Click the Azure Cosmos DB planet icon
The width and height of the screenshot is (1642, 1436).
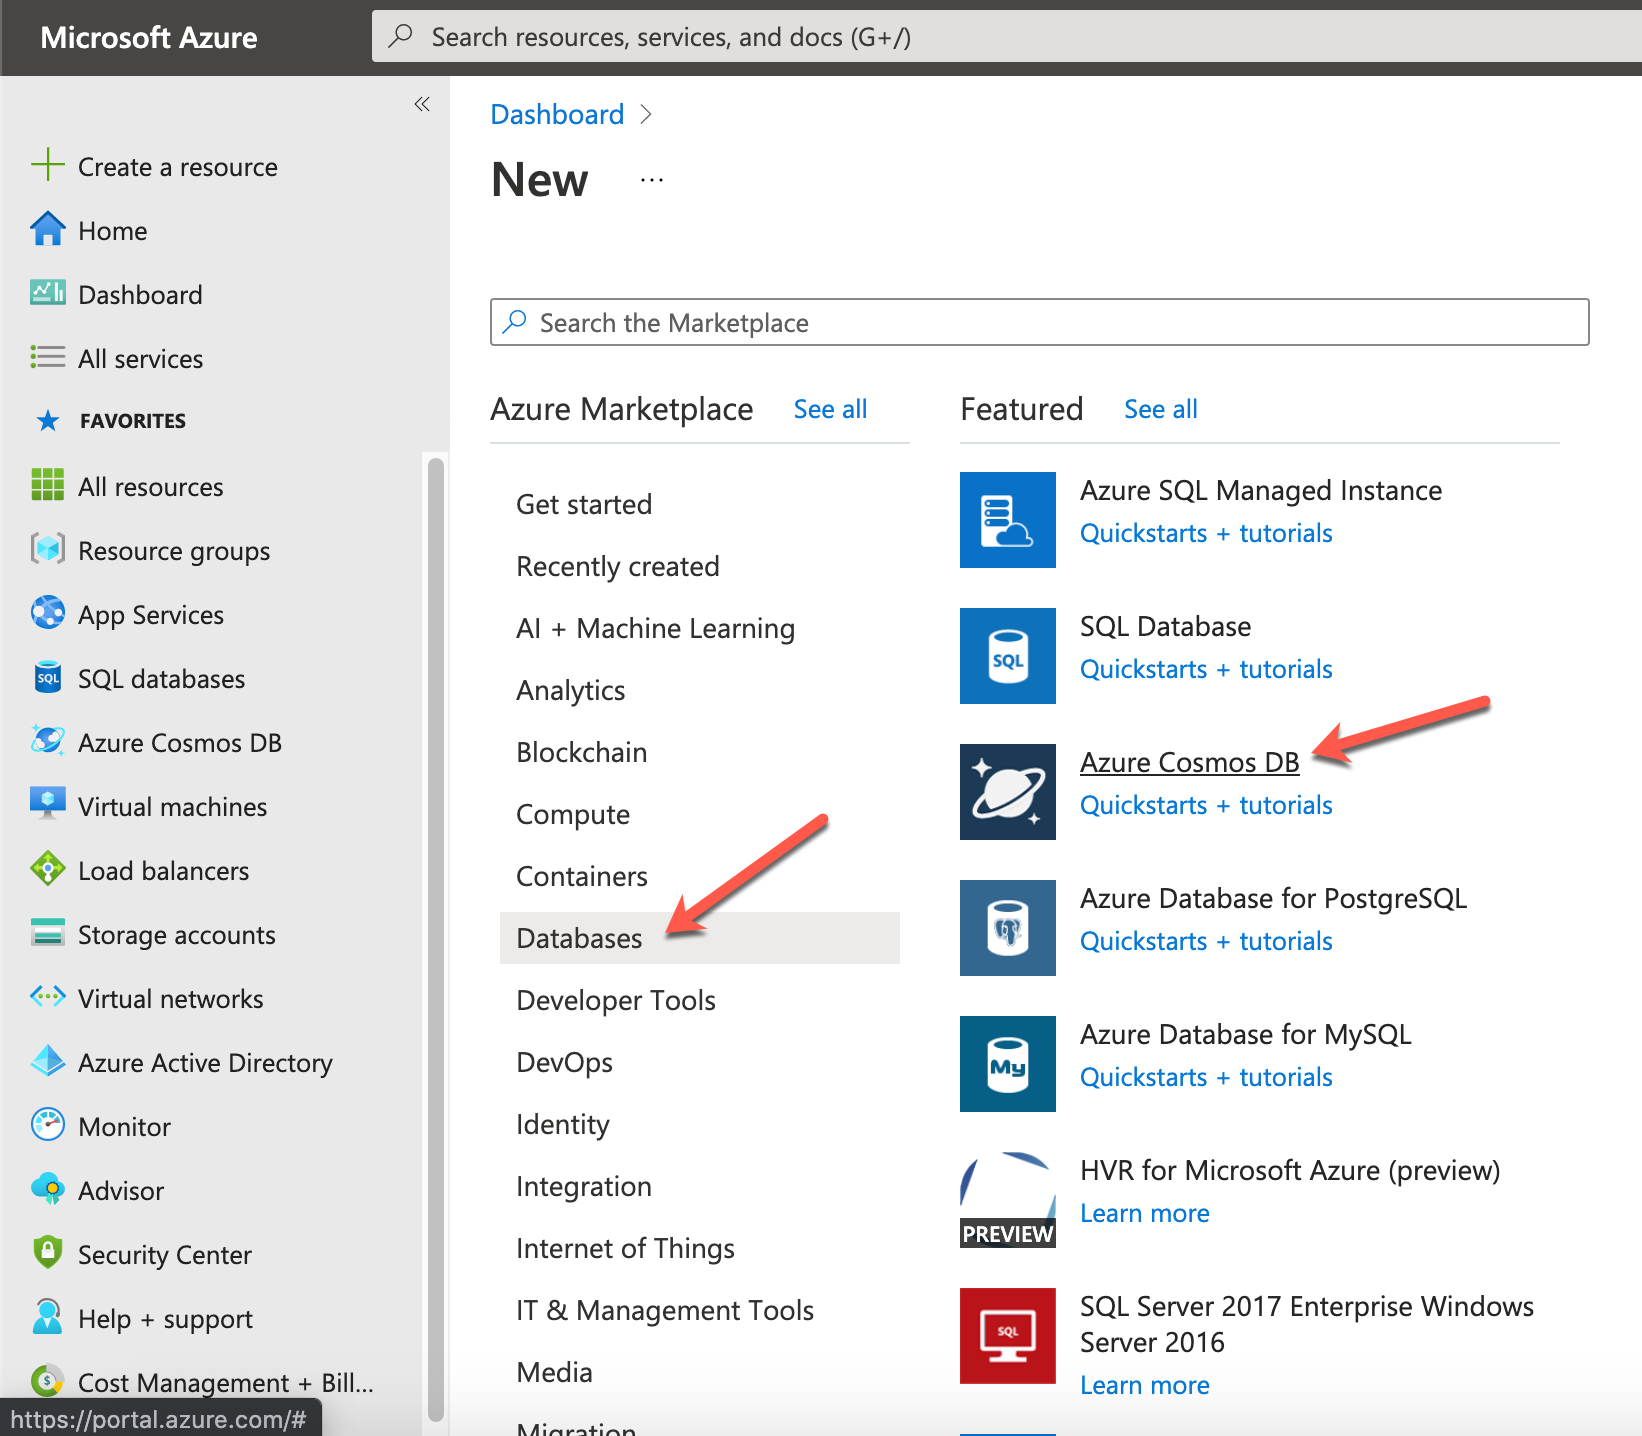click(1007, 792)
